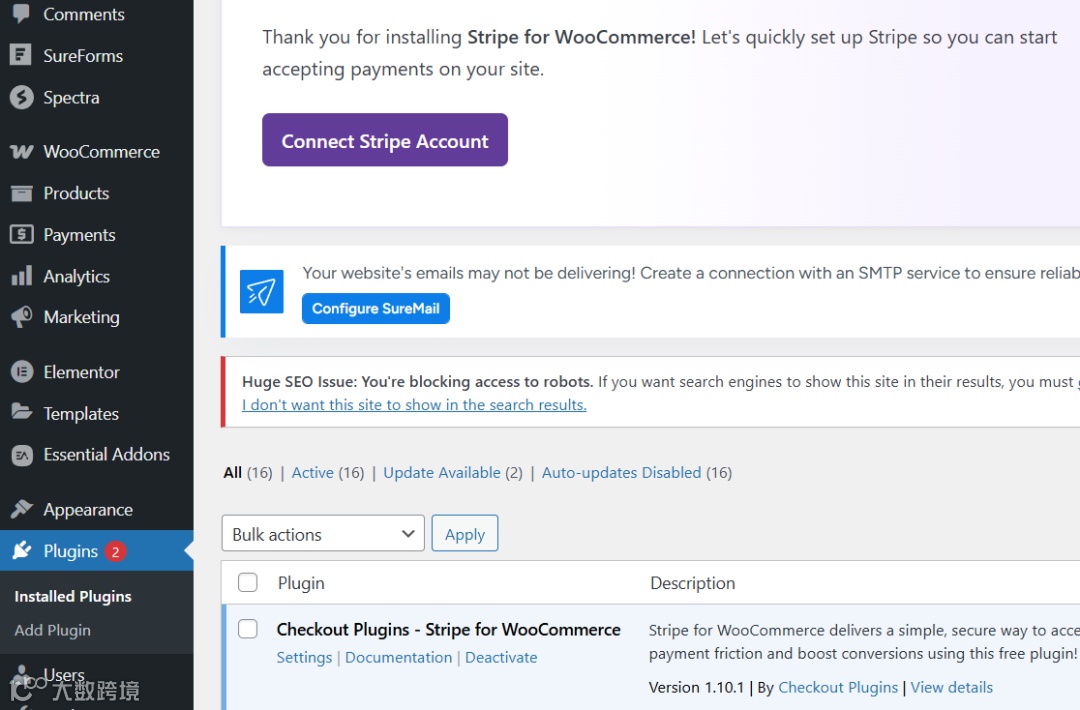Click the red Plugins update count badge
The height and width of the screenshot is (710, 1080).
tap(115, 552)
